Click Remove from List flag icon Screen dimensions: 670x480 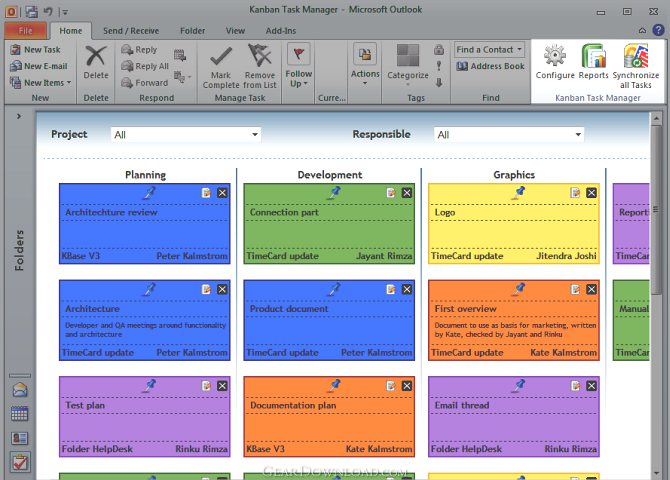click(x=259, y=56)
